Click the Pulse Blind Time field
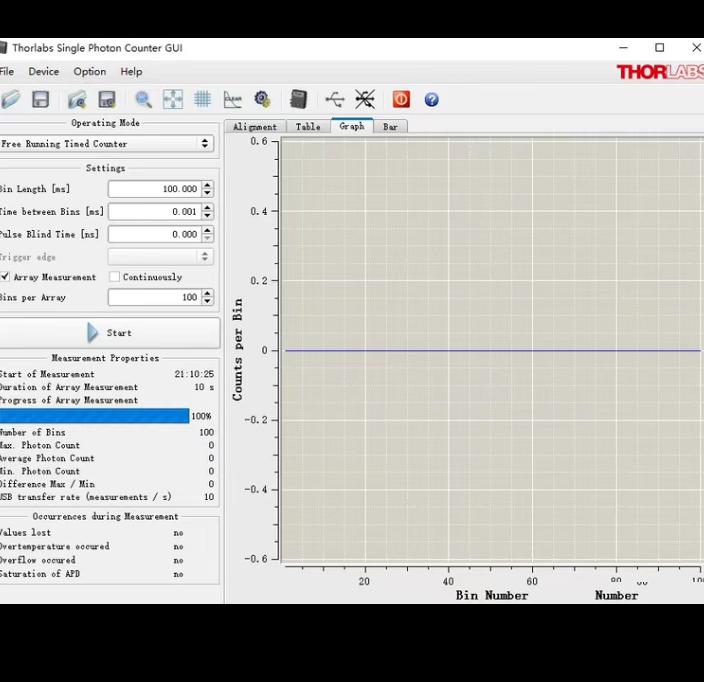Viewport: 704px width, 682px height. click(155, 234)
